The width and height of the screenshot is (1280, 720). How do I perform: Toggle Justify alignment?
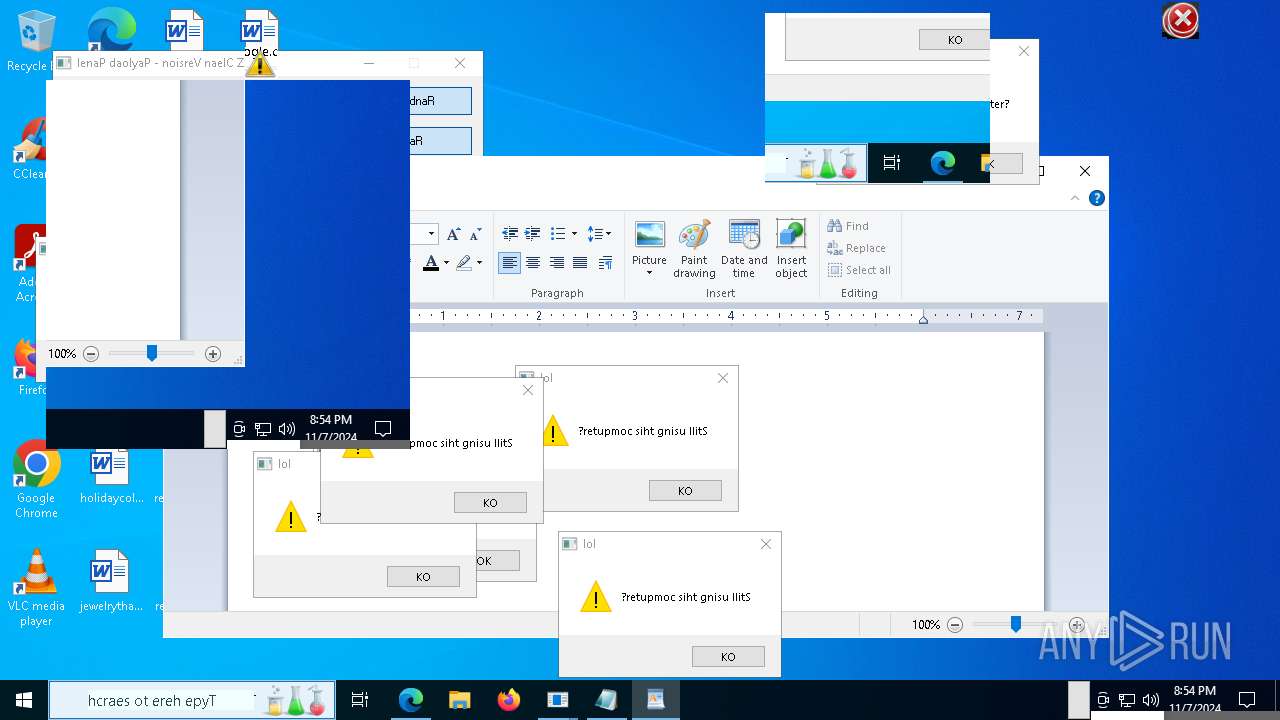coord(579,263)
